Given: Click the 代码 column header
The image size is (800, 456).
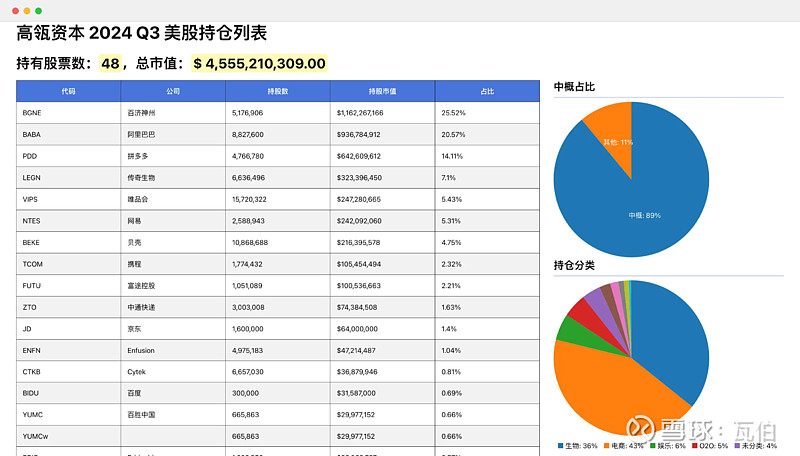Looking at the screenshot, I should coord(68,91).
